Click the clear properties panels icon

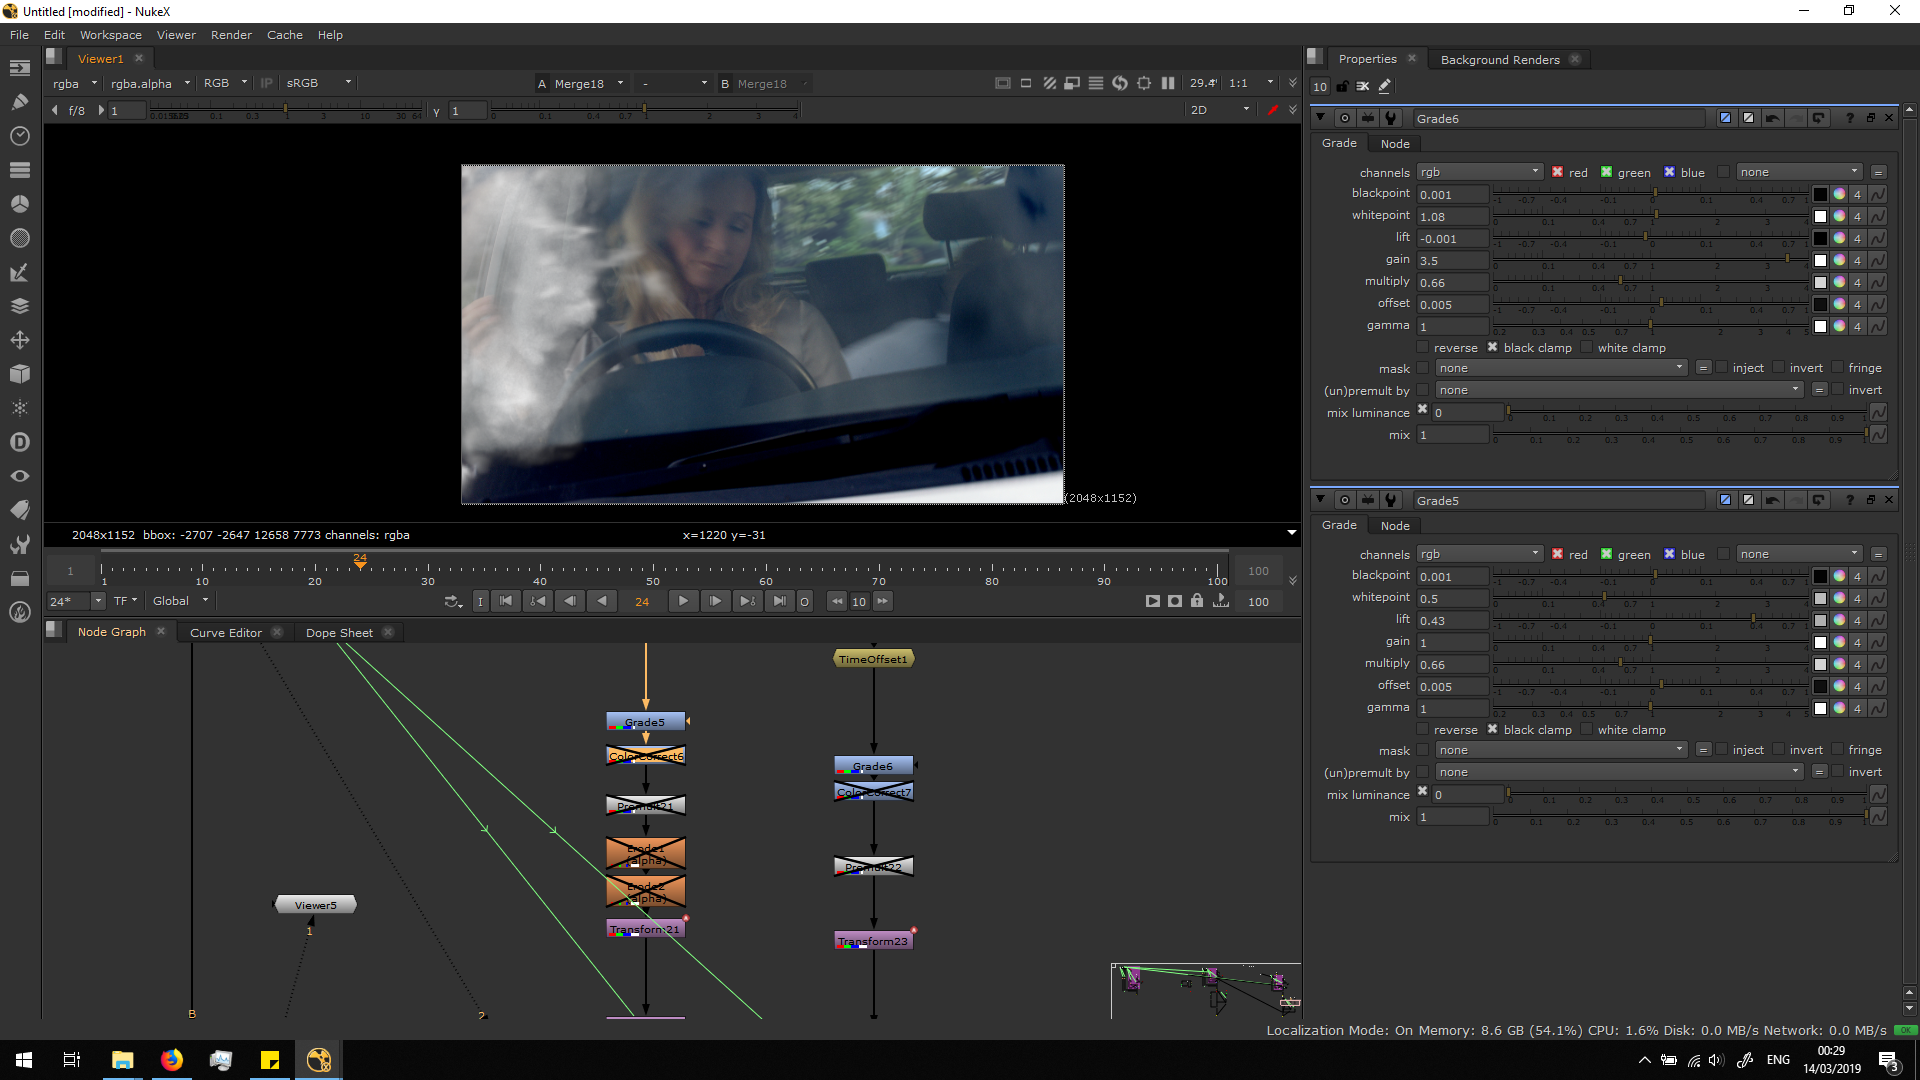click(x=1363, y=87)
